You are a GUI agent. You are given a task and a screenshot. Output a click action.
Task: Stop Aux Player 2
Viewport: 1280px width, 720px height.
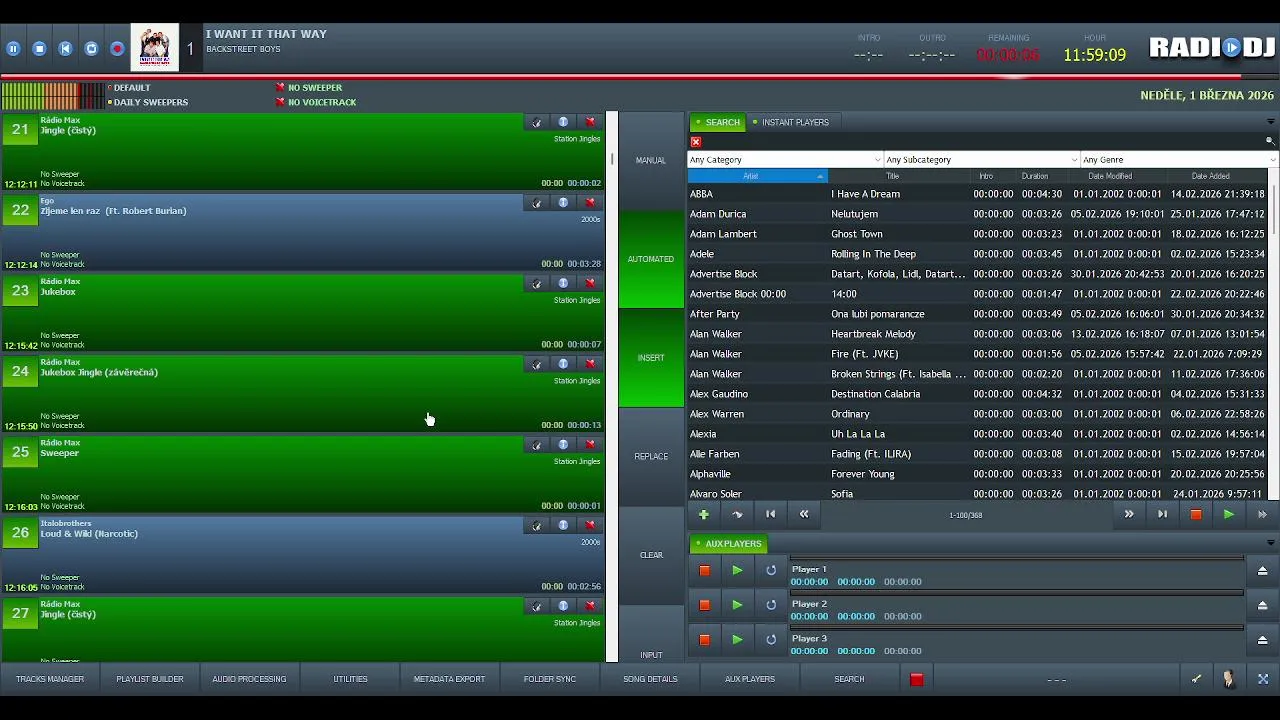tap(704, 605)
